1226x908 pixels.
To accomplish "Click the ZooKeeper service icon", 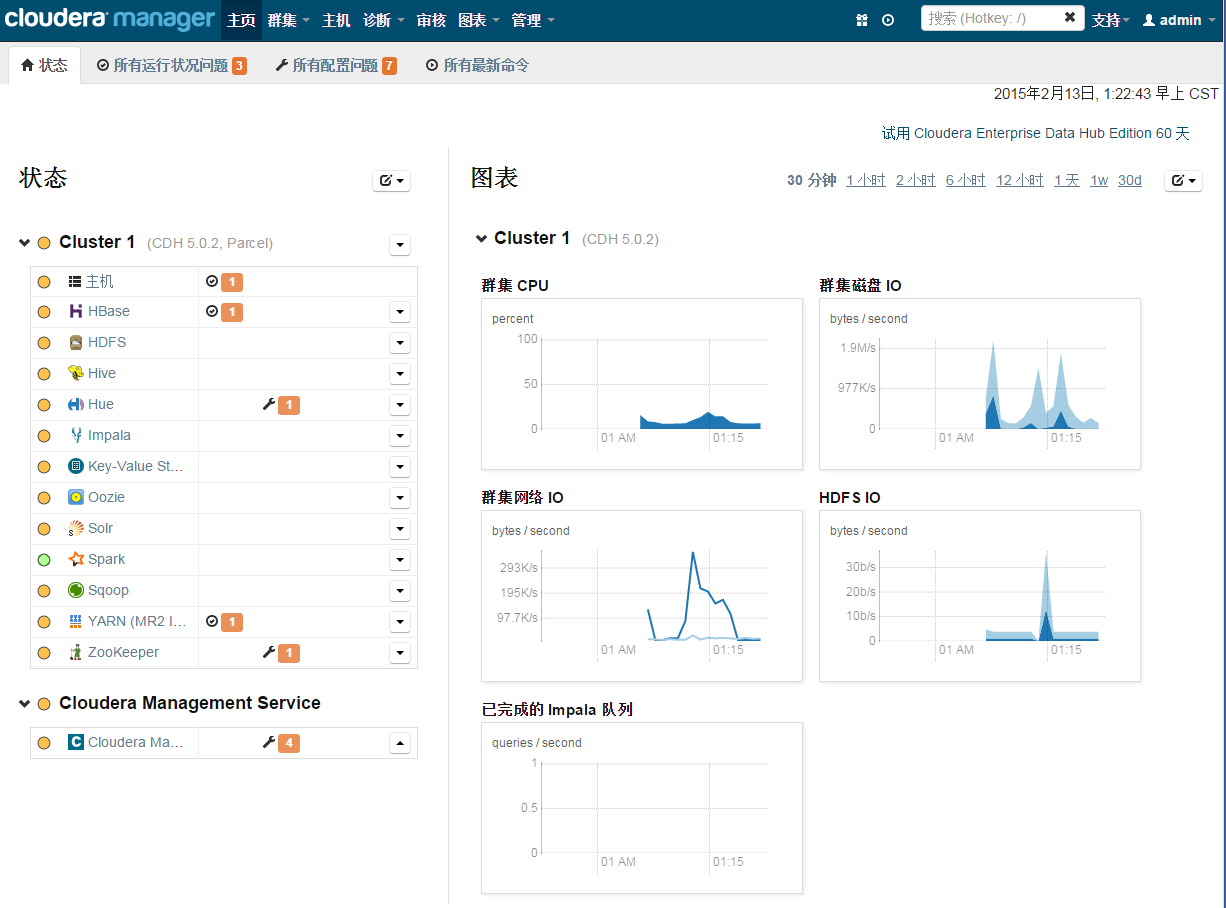I will point(75,653).
